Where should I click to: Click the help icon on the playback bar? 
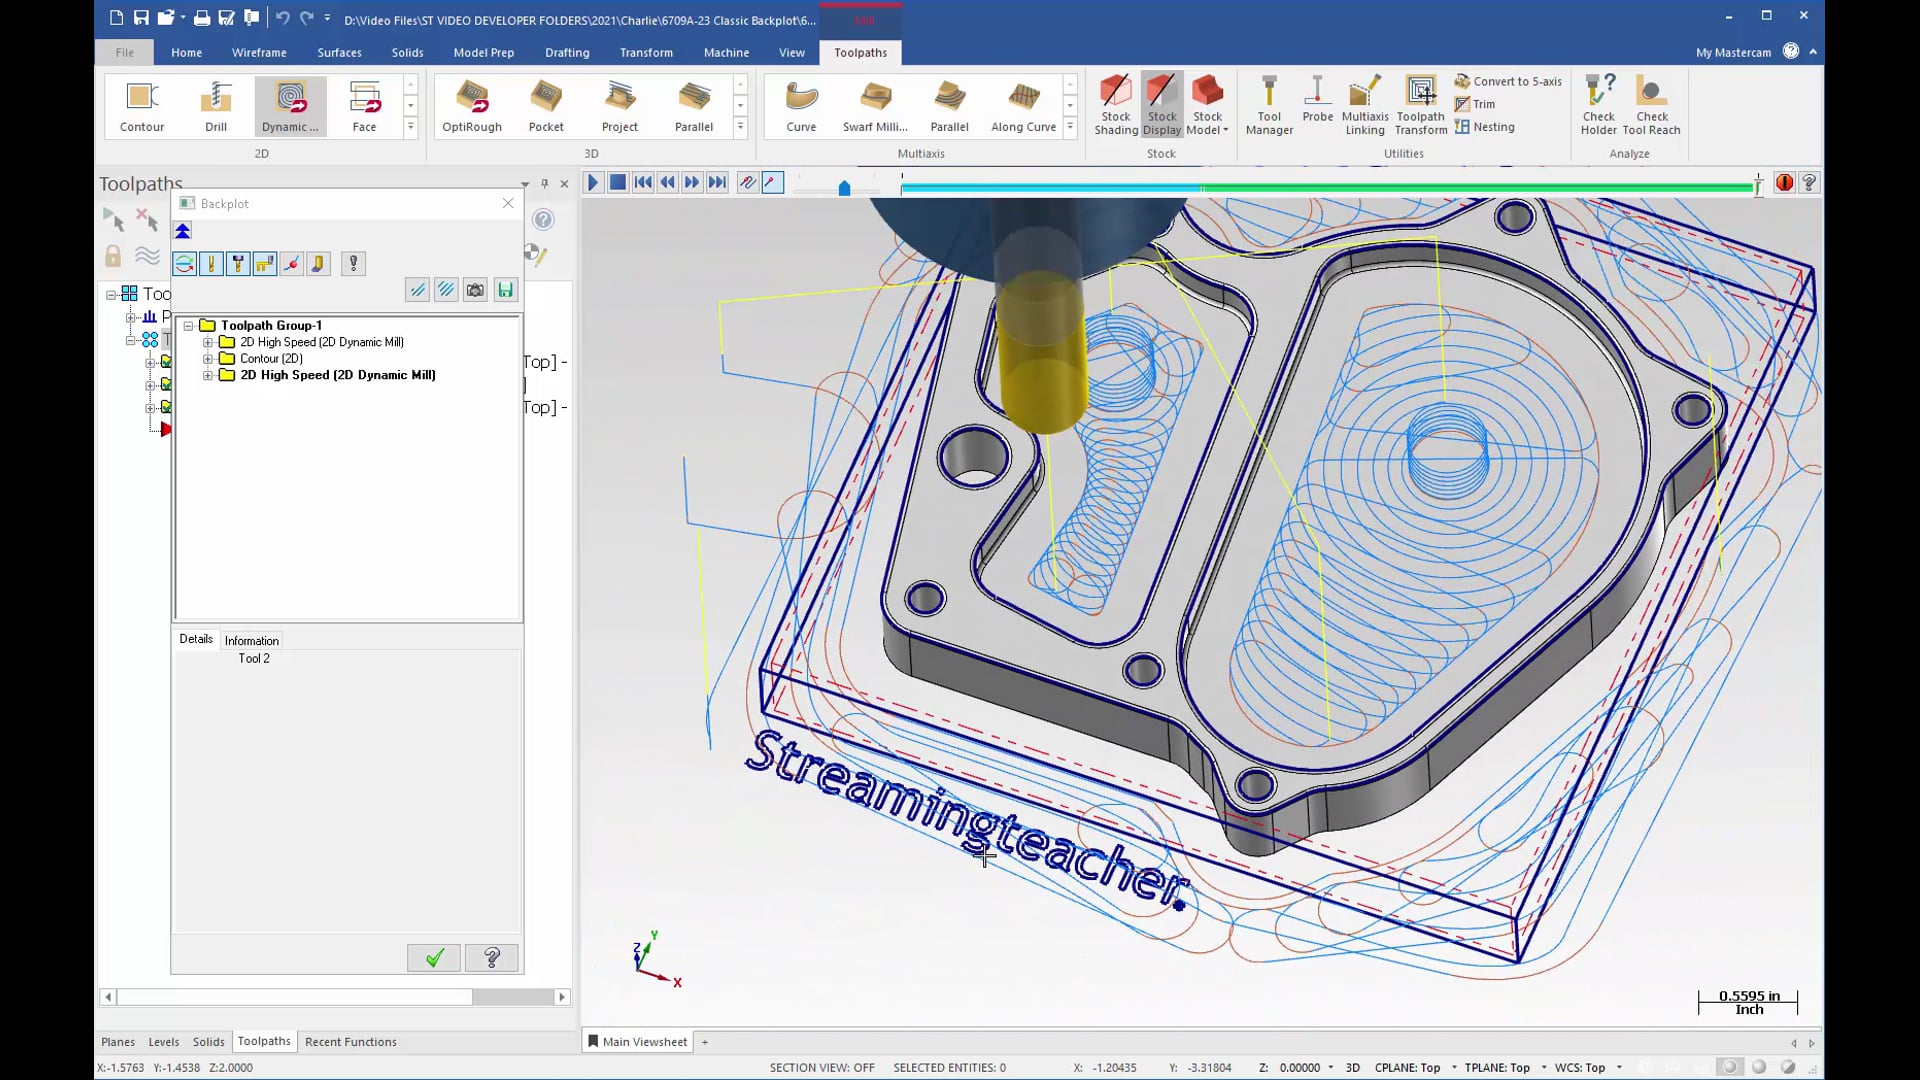1809,183
